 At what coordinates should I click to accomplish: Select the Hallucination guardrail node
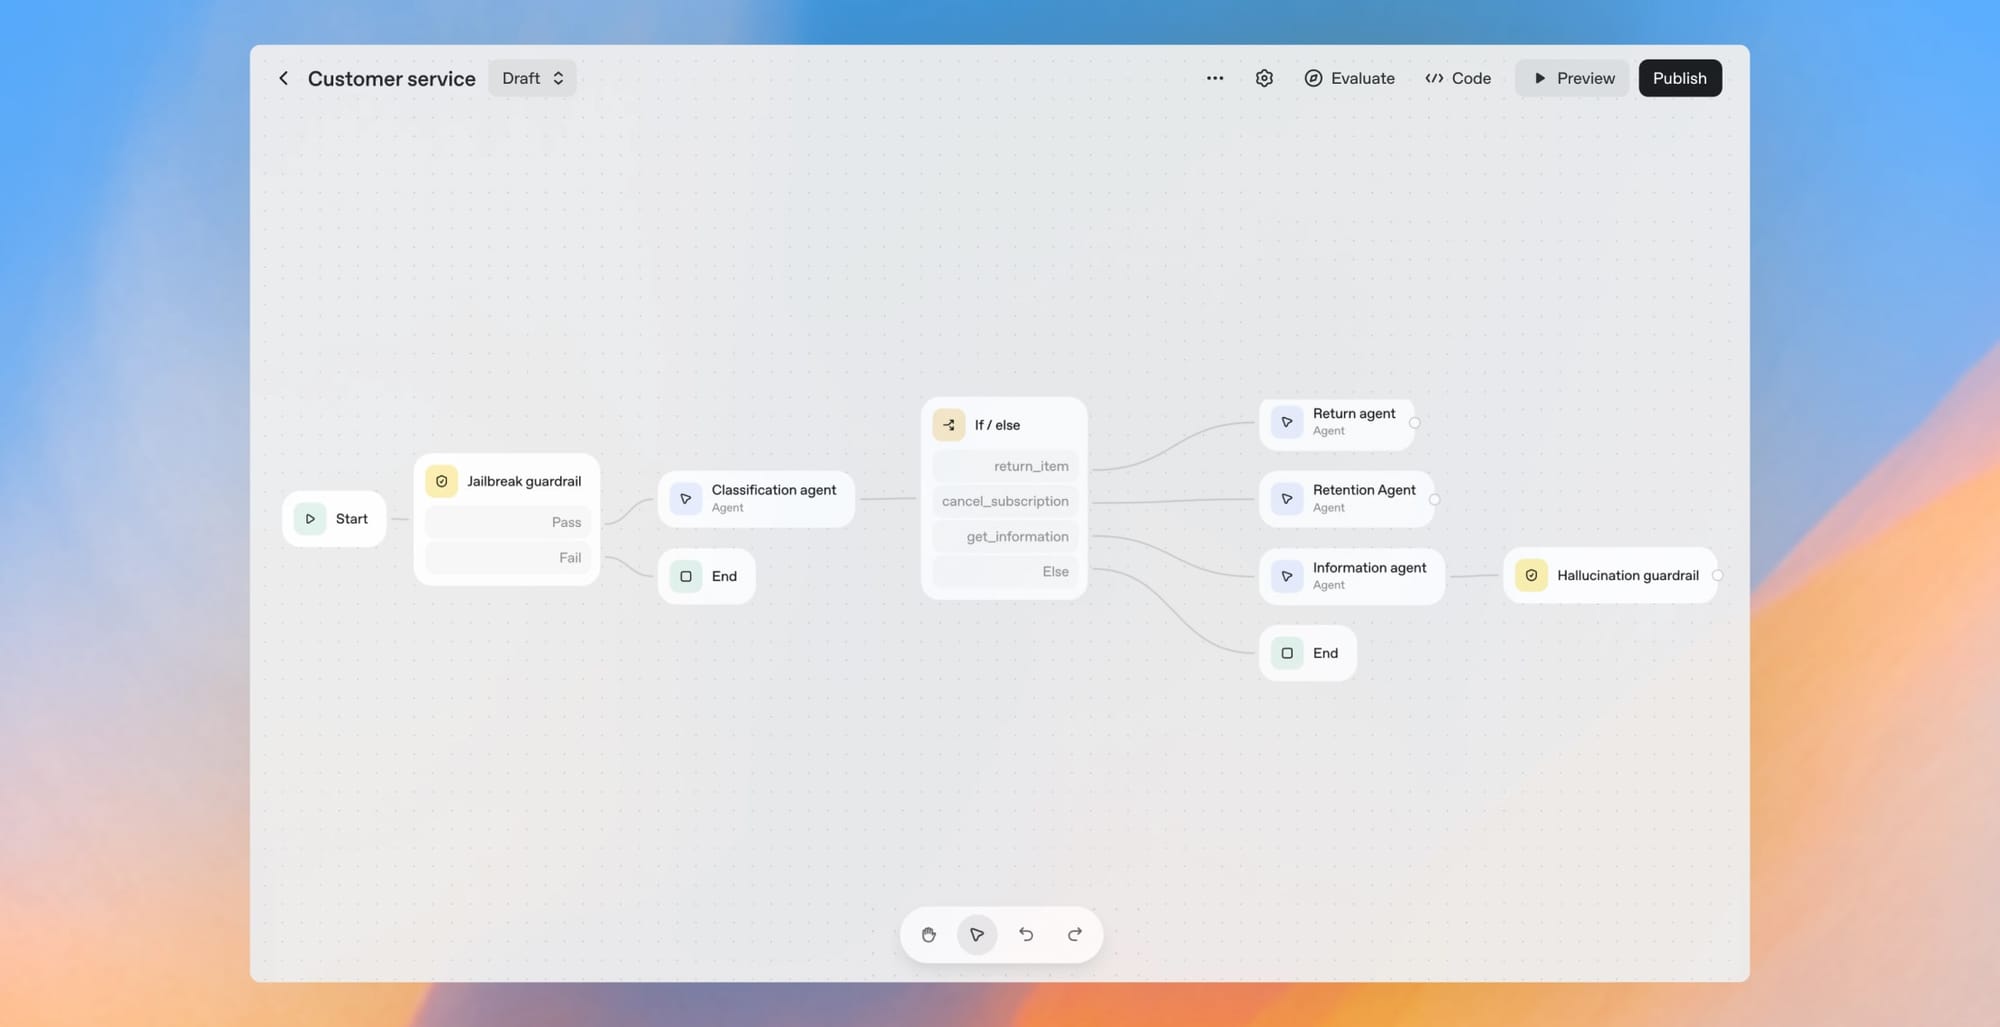1610,575
